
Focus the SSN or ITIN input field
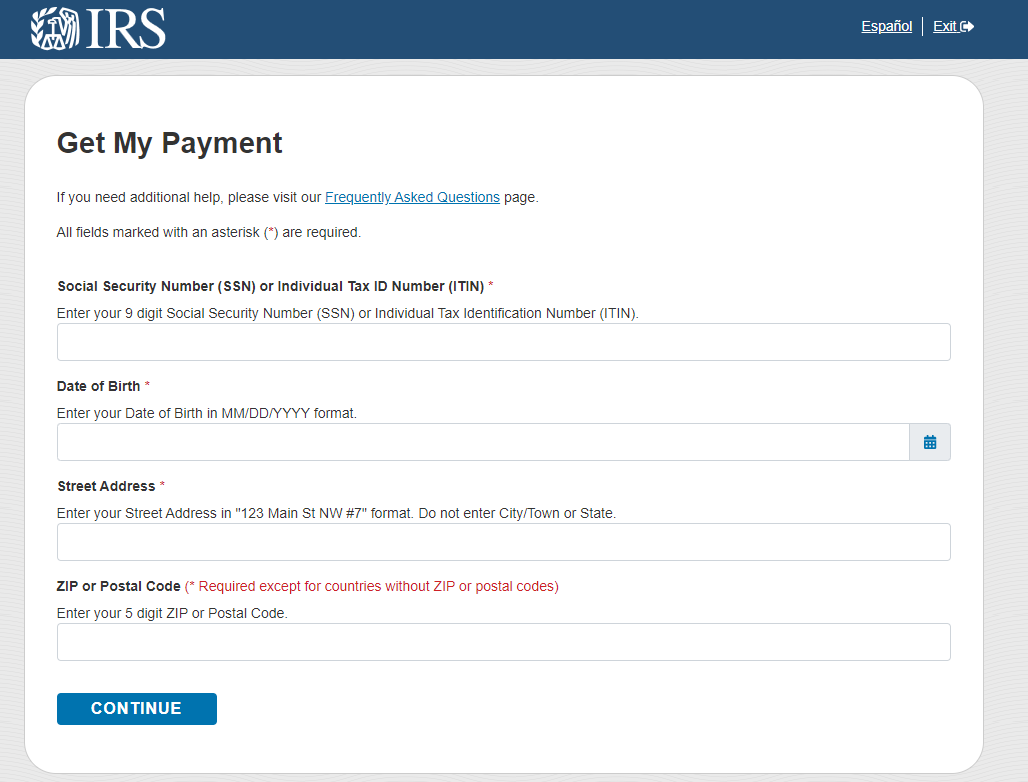tap(503, 342)
